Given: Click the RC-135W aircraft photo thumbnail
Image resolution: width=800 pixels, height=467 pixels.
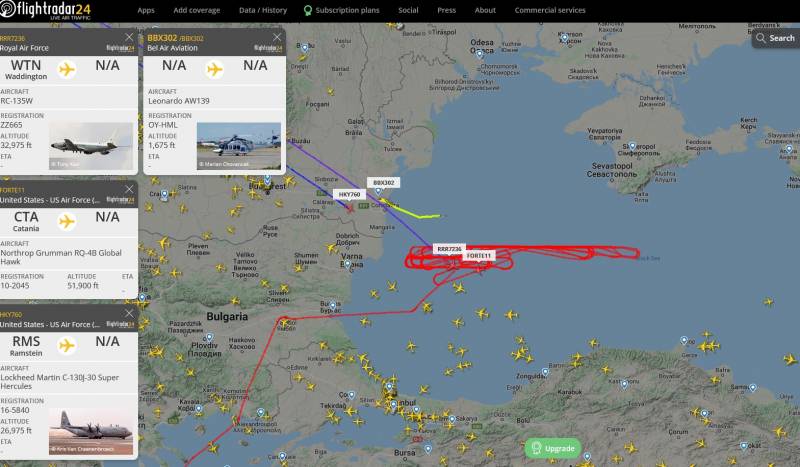Looking at the screenshot, I should [x=91, y=146].
